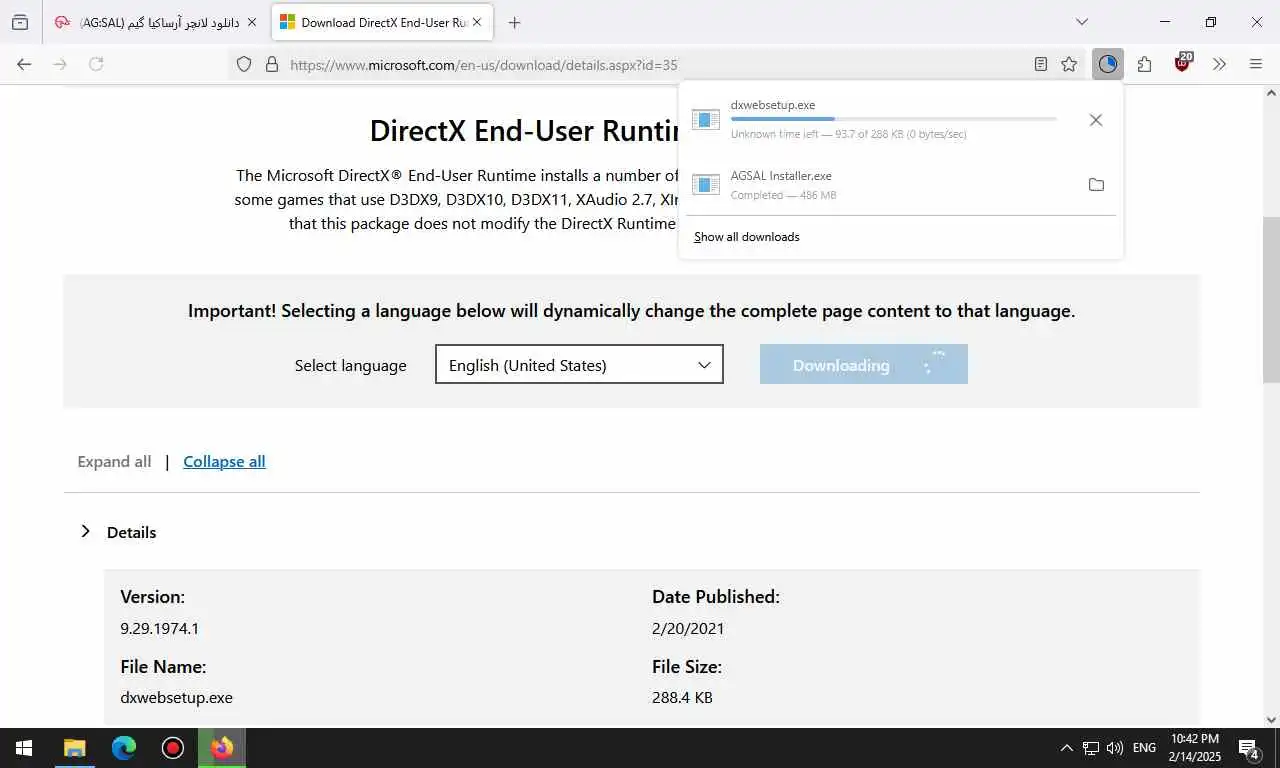This screenshot has width=1280, height=768.
Task: Close the Download DirectX tab
Action: (x=477, y=22)
